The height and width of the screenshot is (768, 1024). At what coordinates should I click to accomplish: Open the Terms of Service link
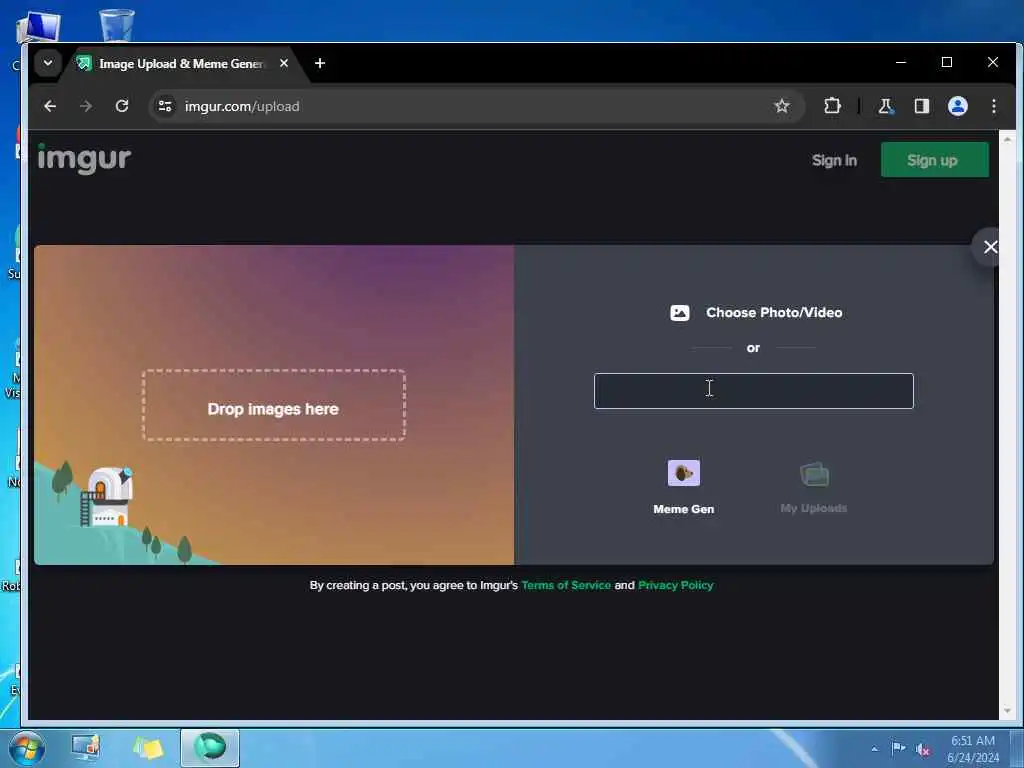pyautogui.click(x=566, y=585)
